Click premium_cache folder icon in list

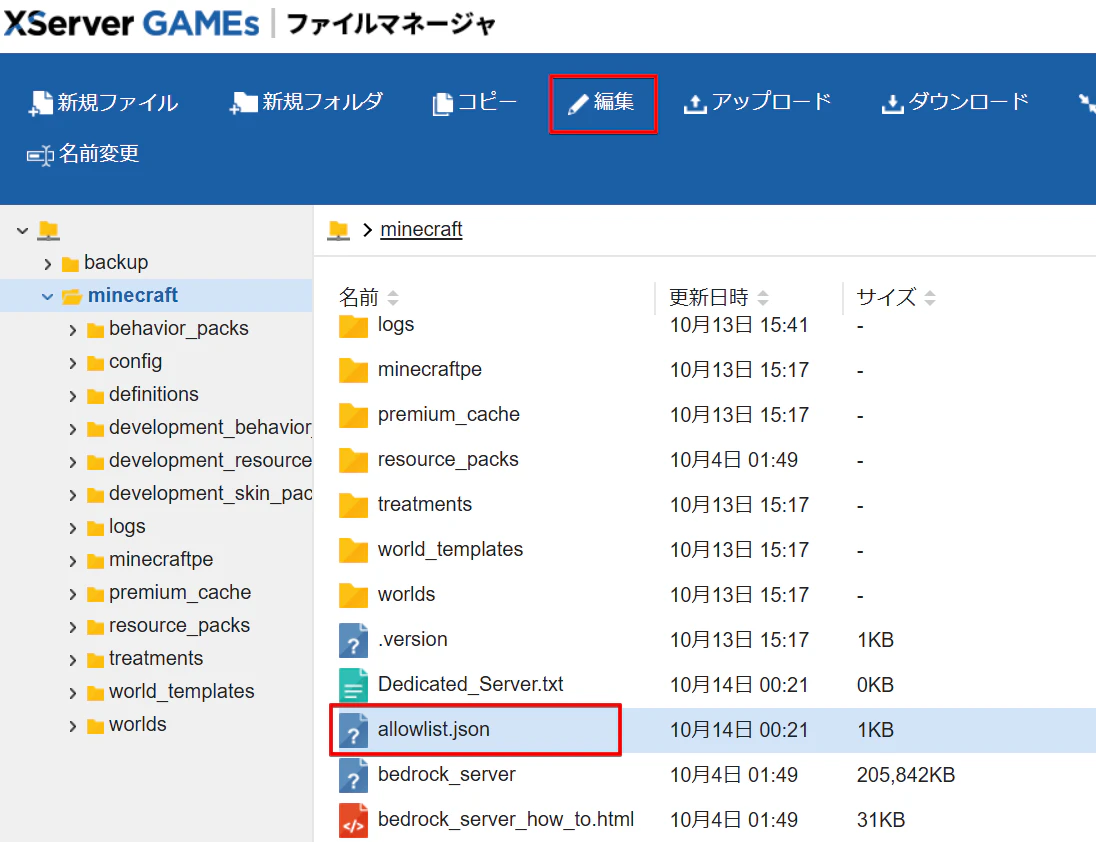click(x=354, y=415)
